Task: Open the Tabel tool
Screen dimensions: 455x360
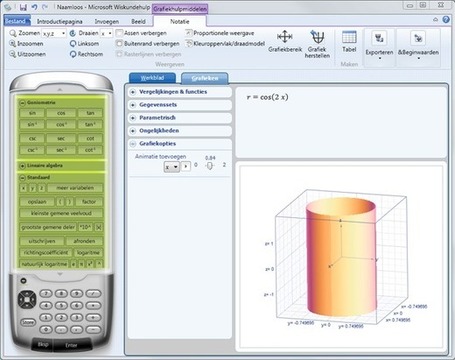Action: [349, 42]
